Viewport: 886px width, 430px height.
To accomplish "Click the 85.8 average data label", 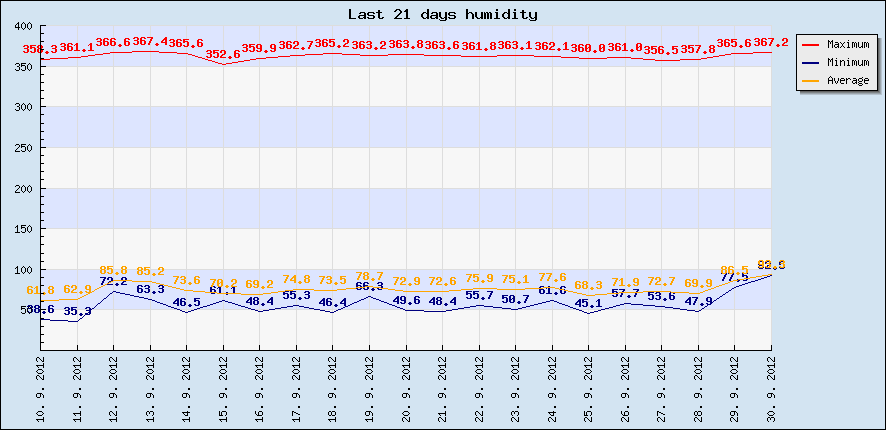I will point(113,270).
